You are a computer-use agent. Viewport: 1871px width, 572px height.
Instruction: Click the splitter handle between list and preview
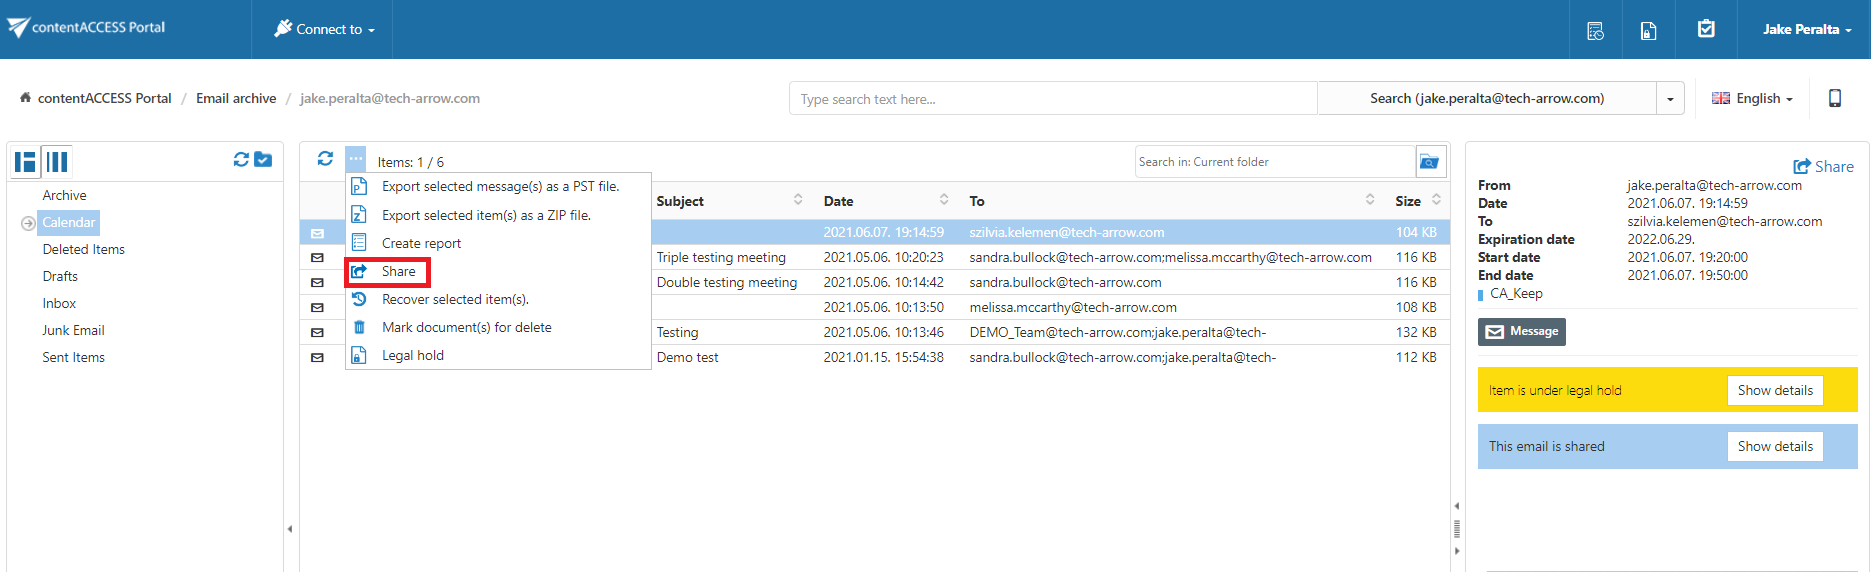(1457, 528)
